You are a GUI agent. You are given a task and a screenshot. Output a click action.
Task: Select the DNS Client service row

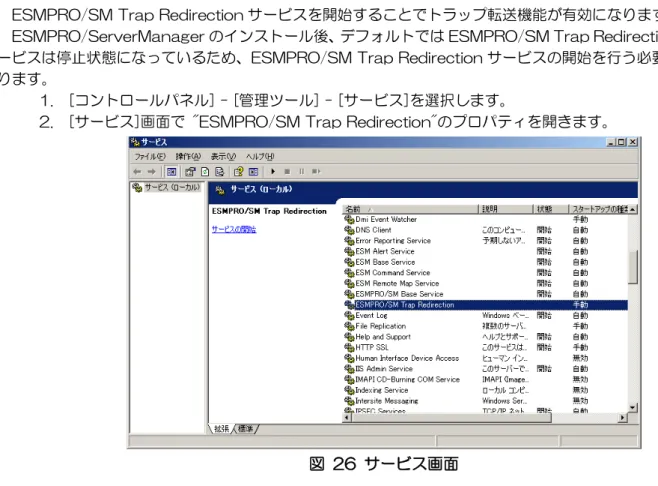tap(486, 230)
